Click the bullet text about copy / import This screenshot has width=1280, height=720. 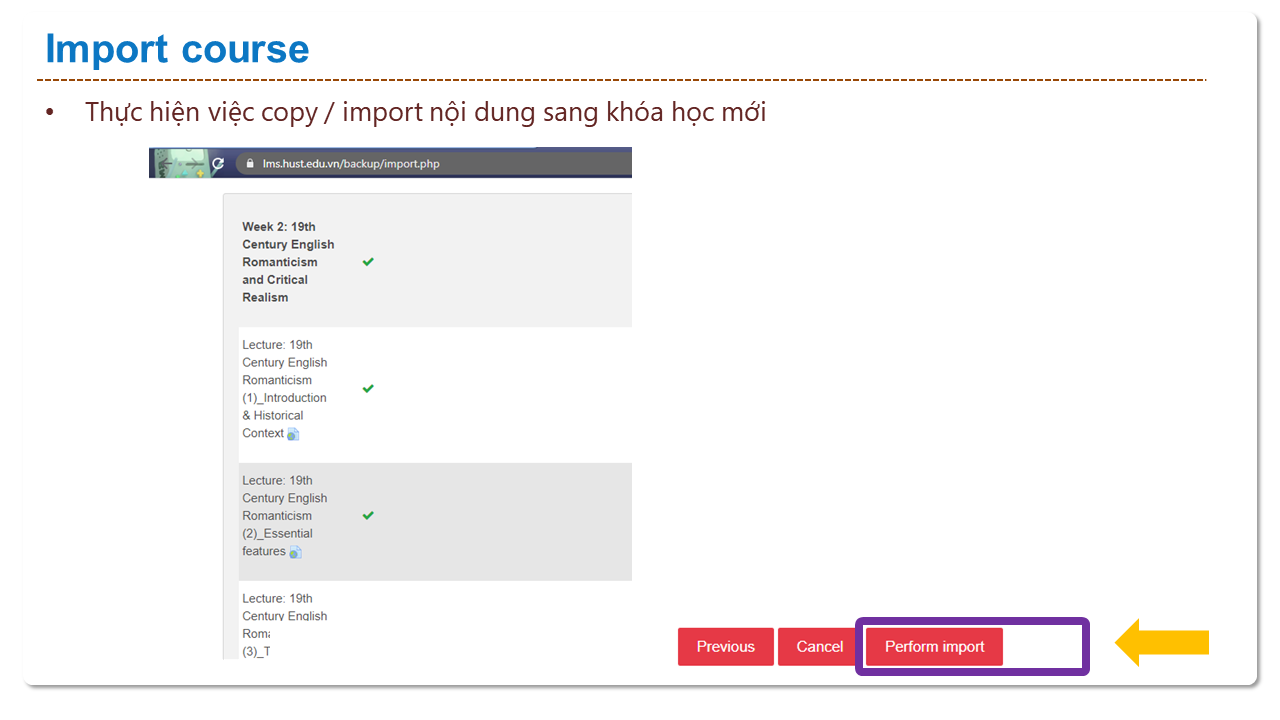click(425, 112)
